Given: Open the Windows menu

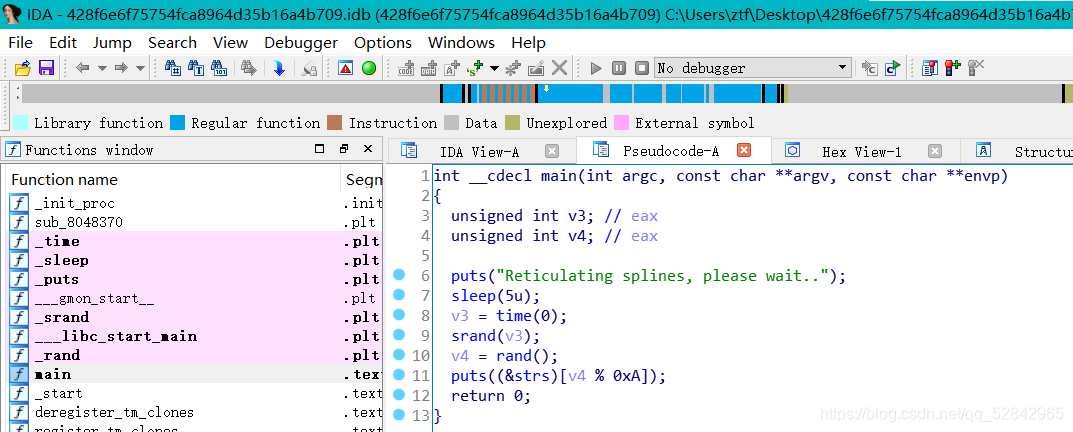Looking at the screenshot, I should point(461,42).
